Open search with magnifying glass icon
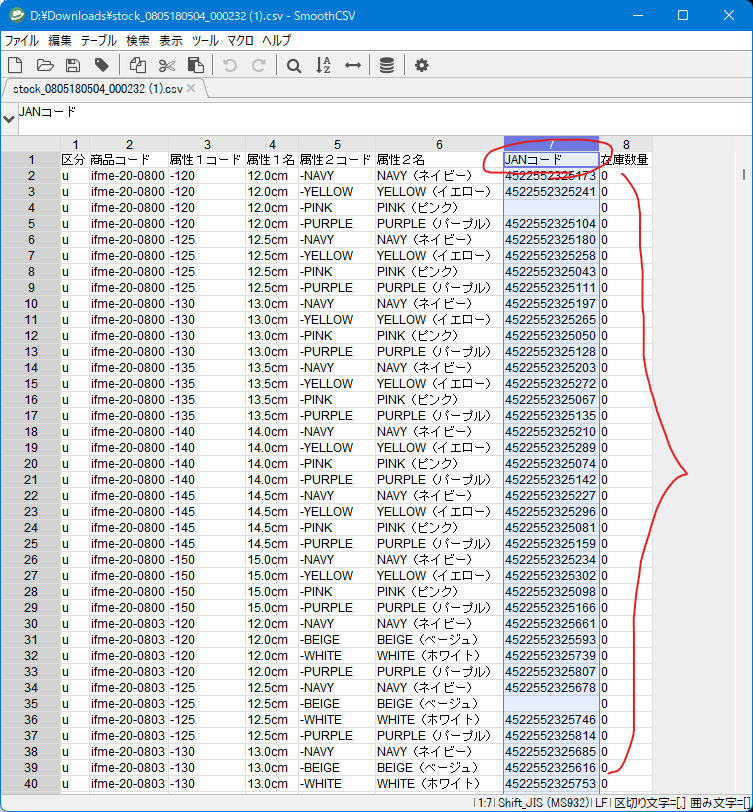 point(294,65)
